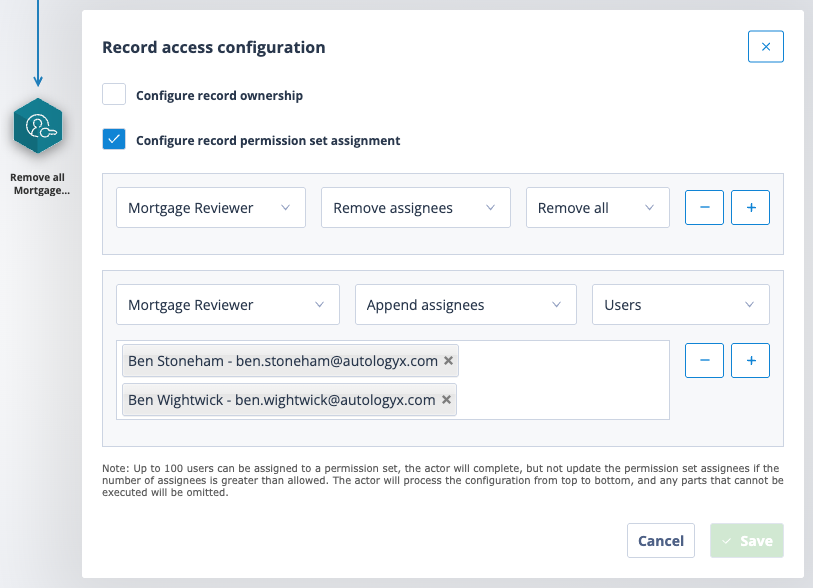Click the minus button beside the users list
This screenshot has width=813, height=588.
tap(704, 360)
